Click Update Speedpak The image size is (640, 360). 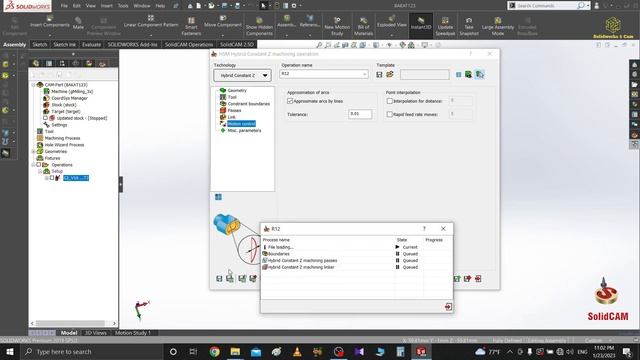(445, 27)
